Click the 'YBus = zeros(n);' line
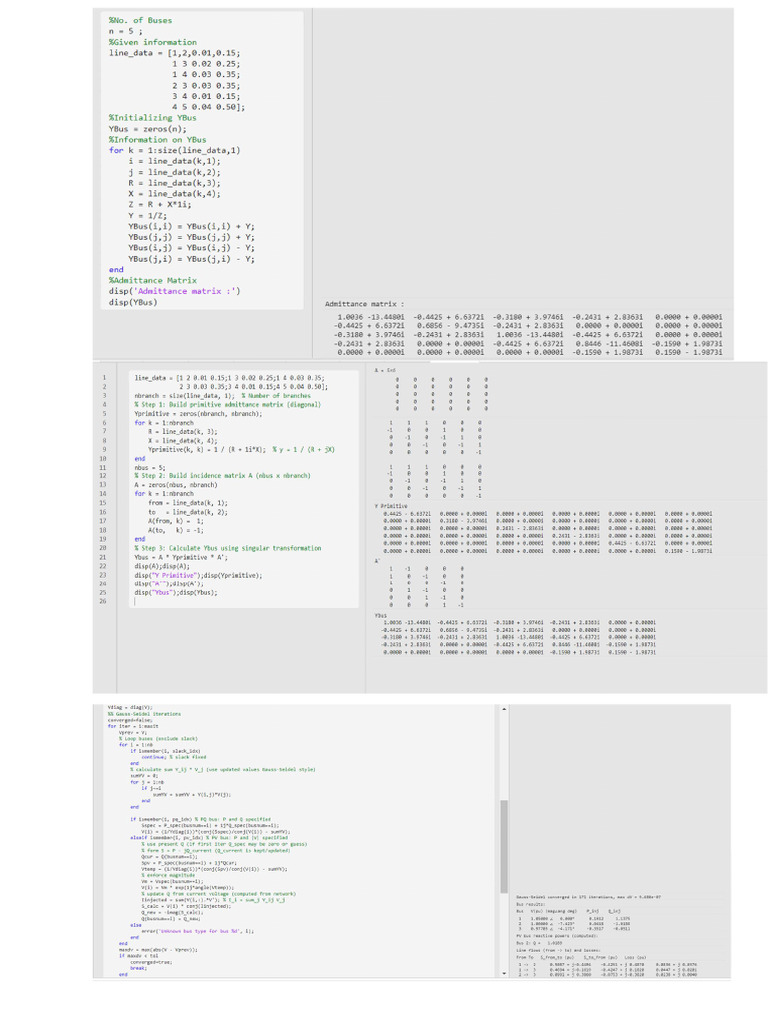This screenshot has width=768, height=1024. click(x=150, y=129)
